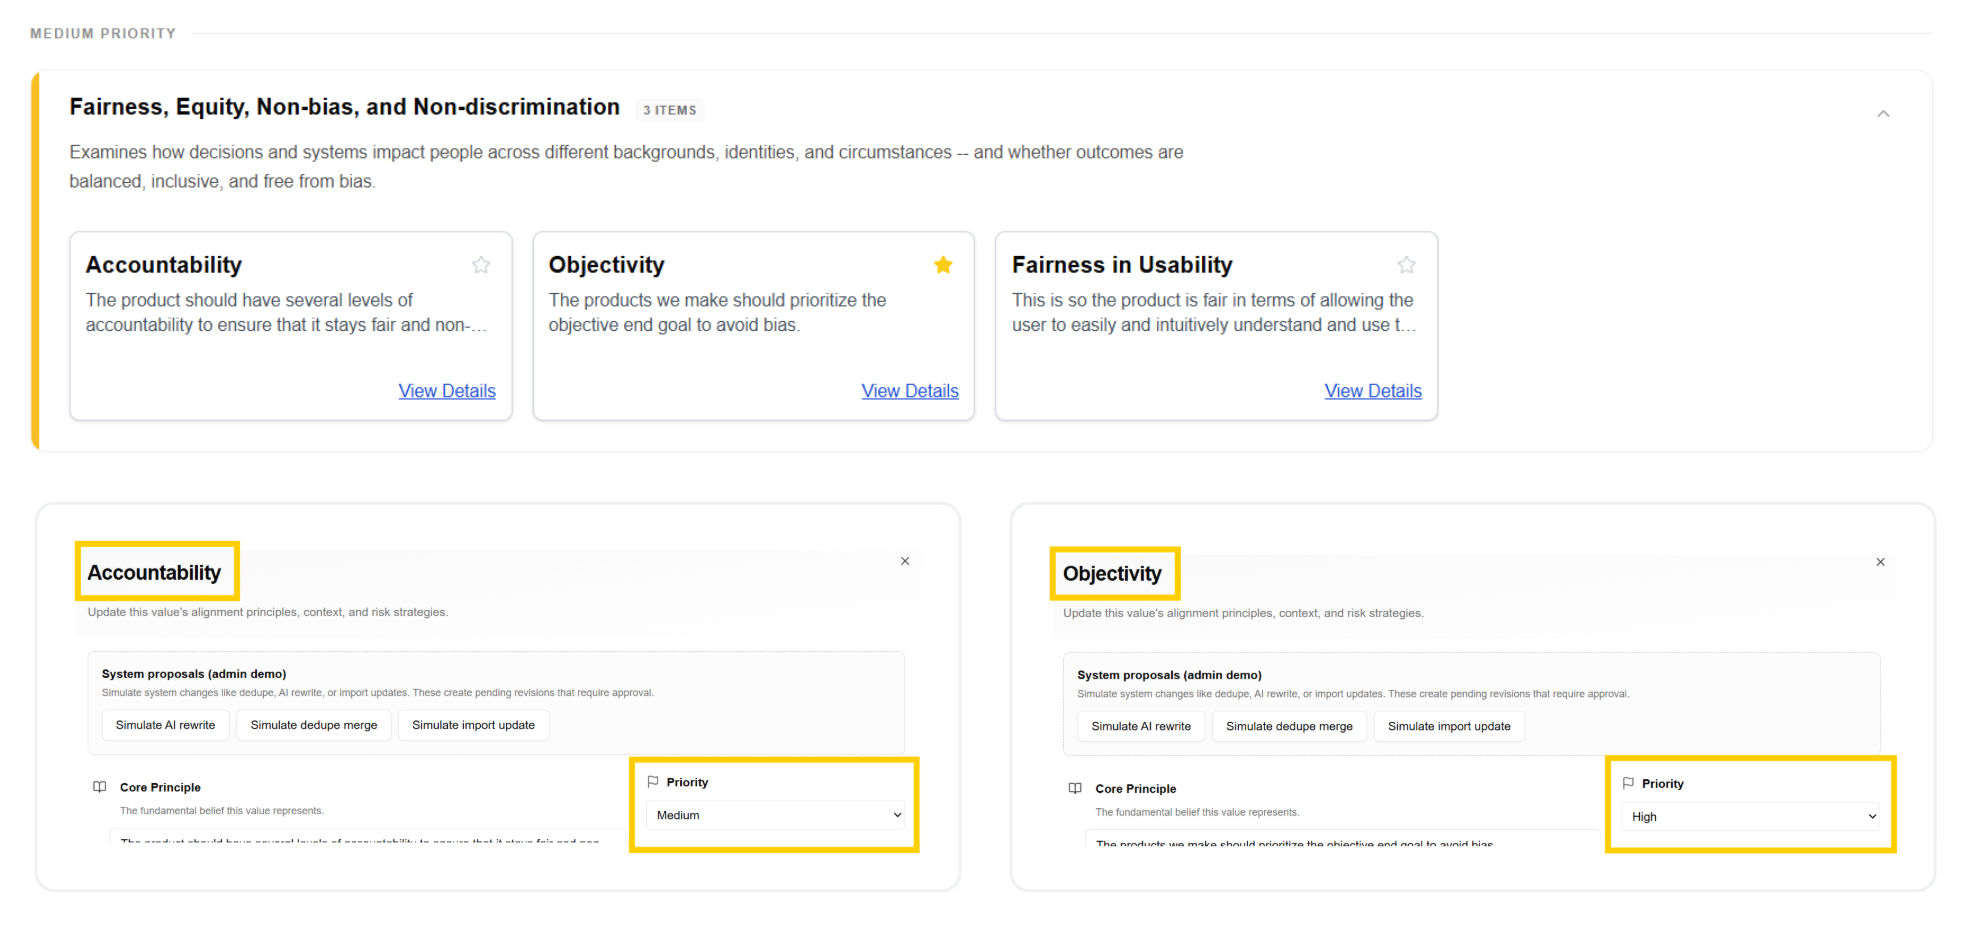This screenshot has height=939, width=1983.
Task: Click the Core Principle text field in Objectivity
Action: (1340, 840)
